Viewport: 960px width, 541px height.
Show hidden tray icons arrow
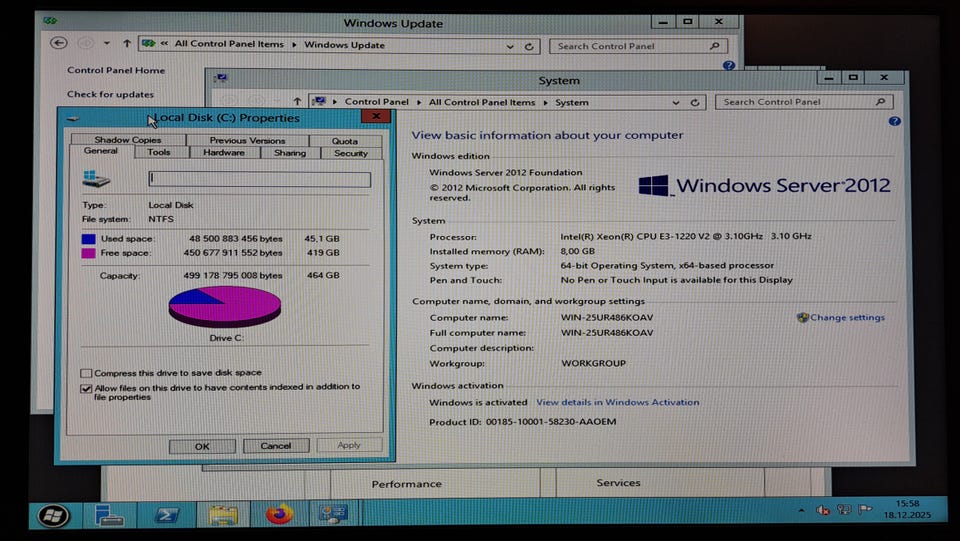801,510
